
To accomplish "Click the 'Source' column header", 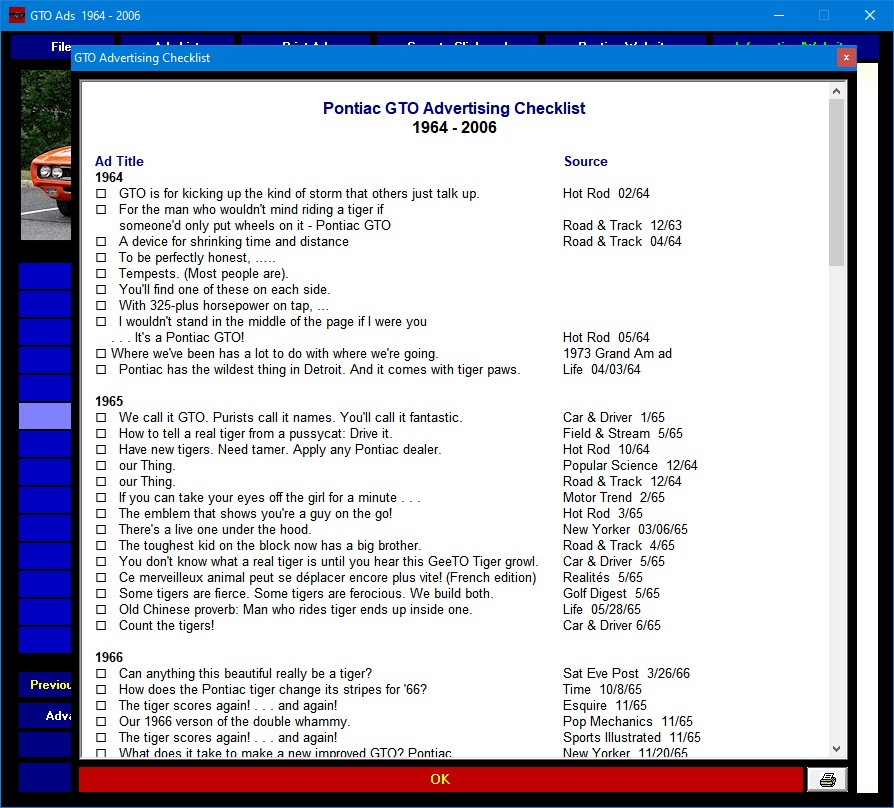I will click(586, 161).
